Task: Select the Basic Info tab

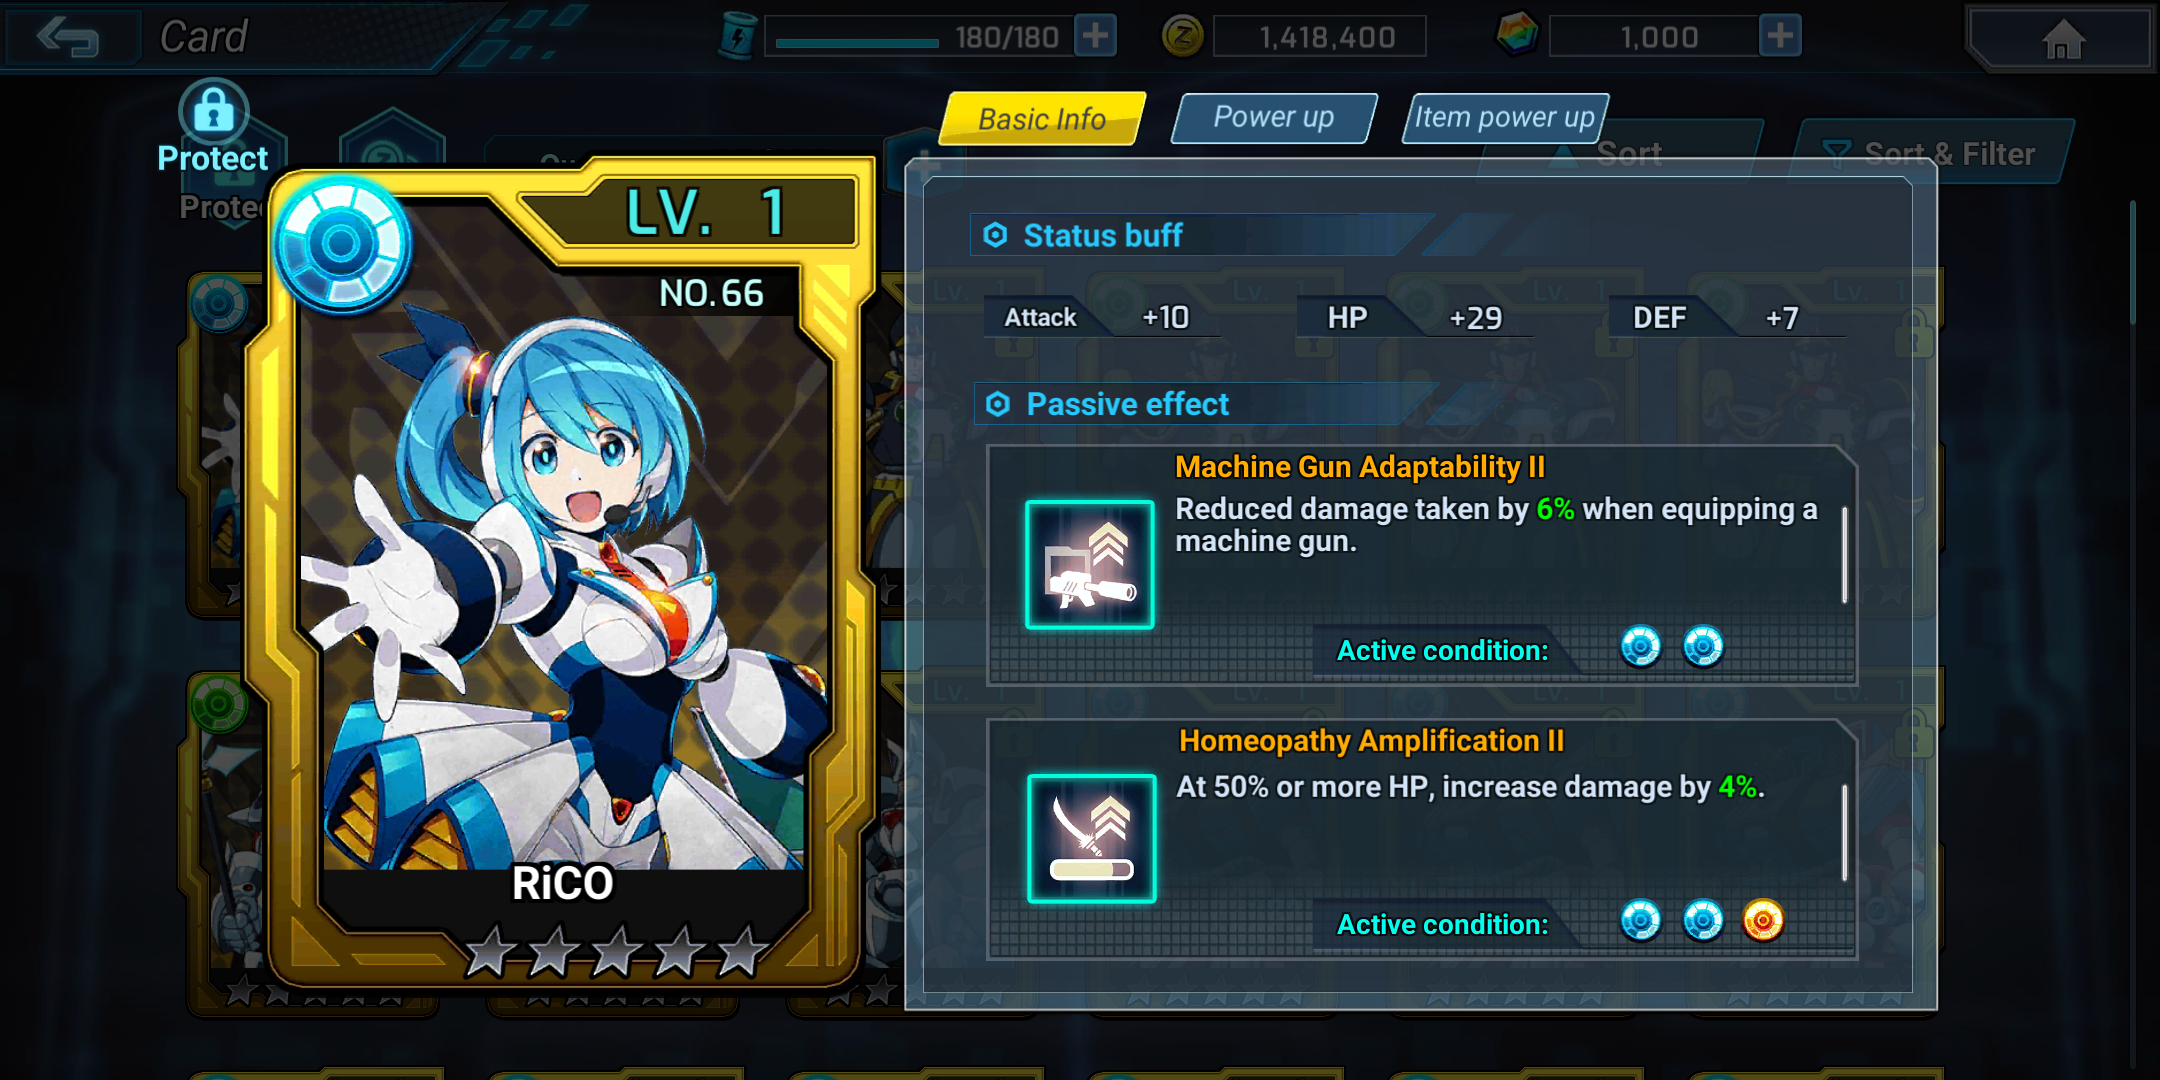Action: [1042, 119]
